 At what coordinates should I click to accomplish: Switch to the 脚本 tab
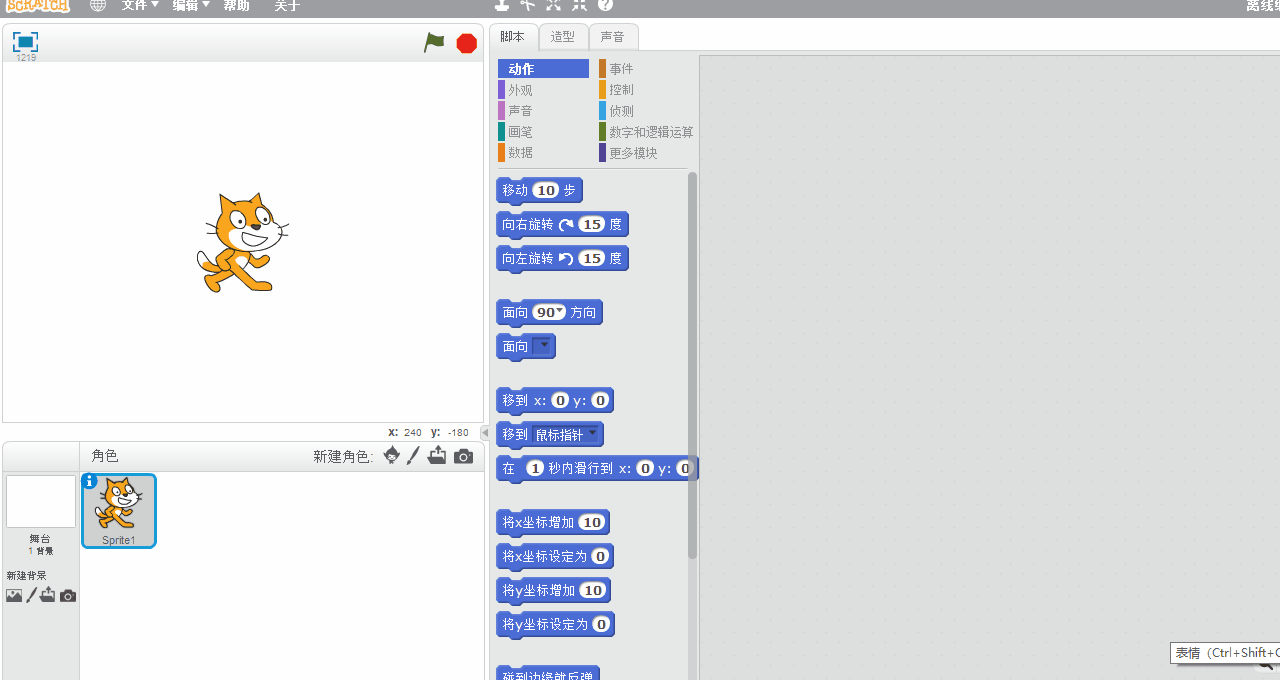tap(513, 37)
